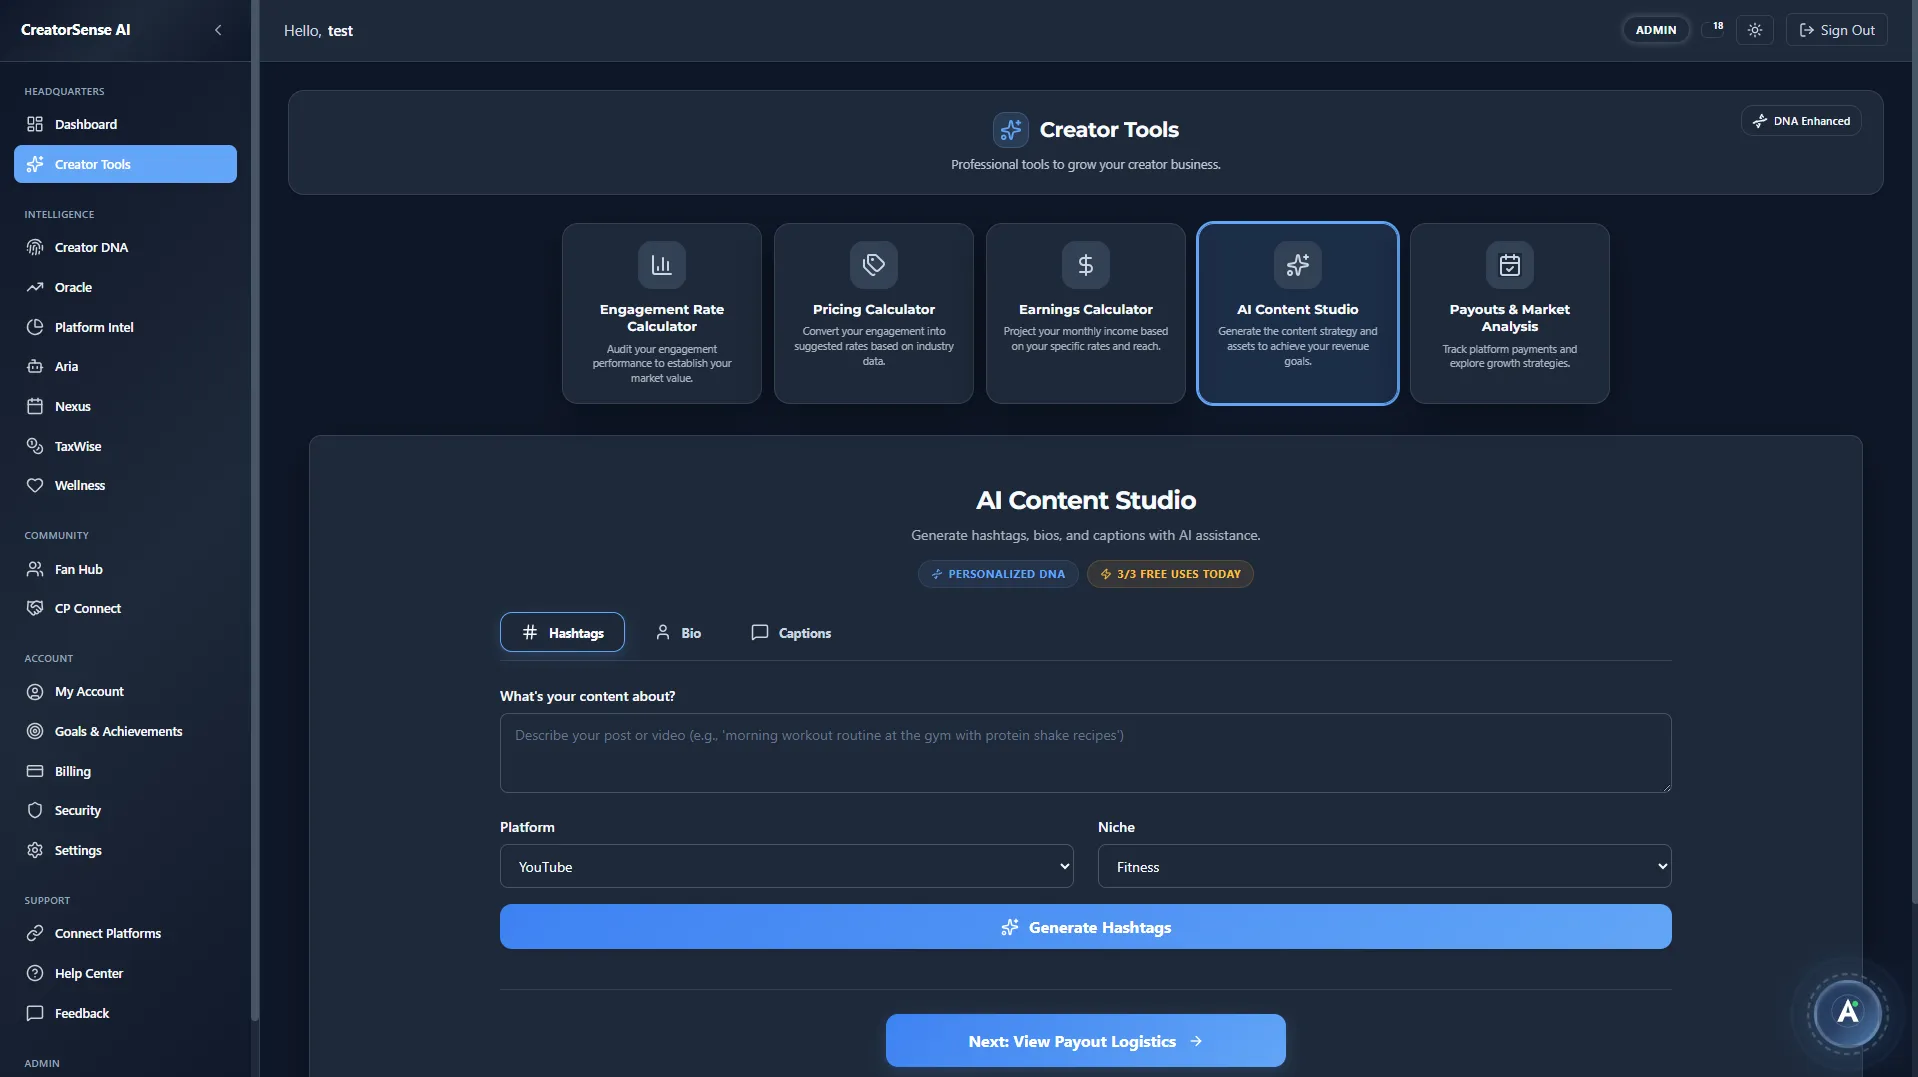Toggle the DNA Enhanced badge
The image size is (1918, 1077).
click(x=1800, y=120)
